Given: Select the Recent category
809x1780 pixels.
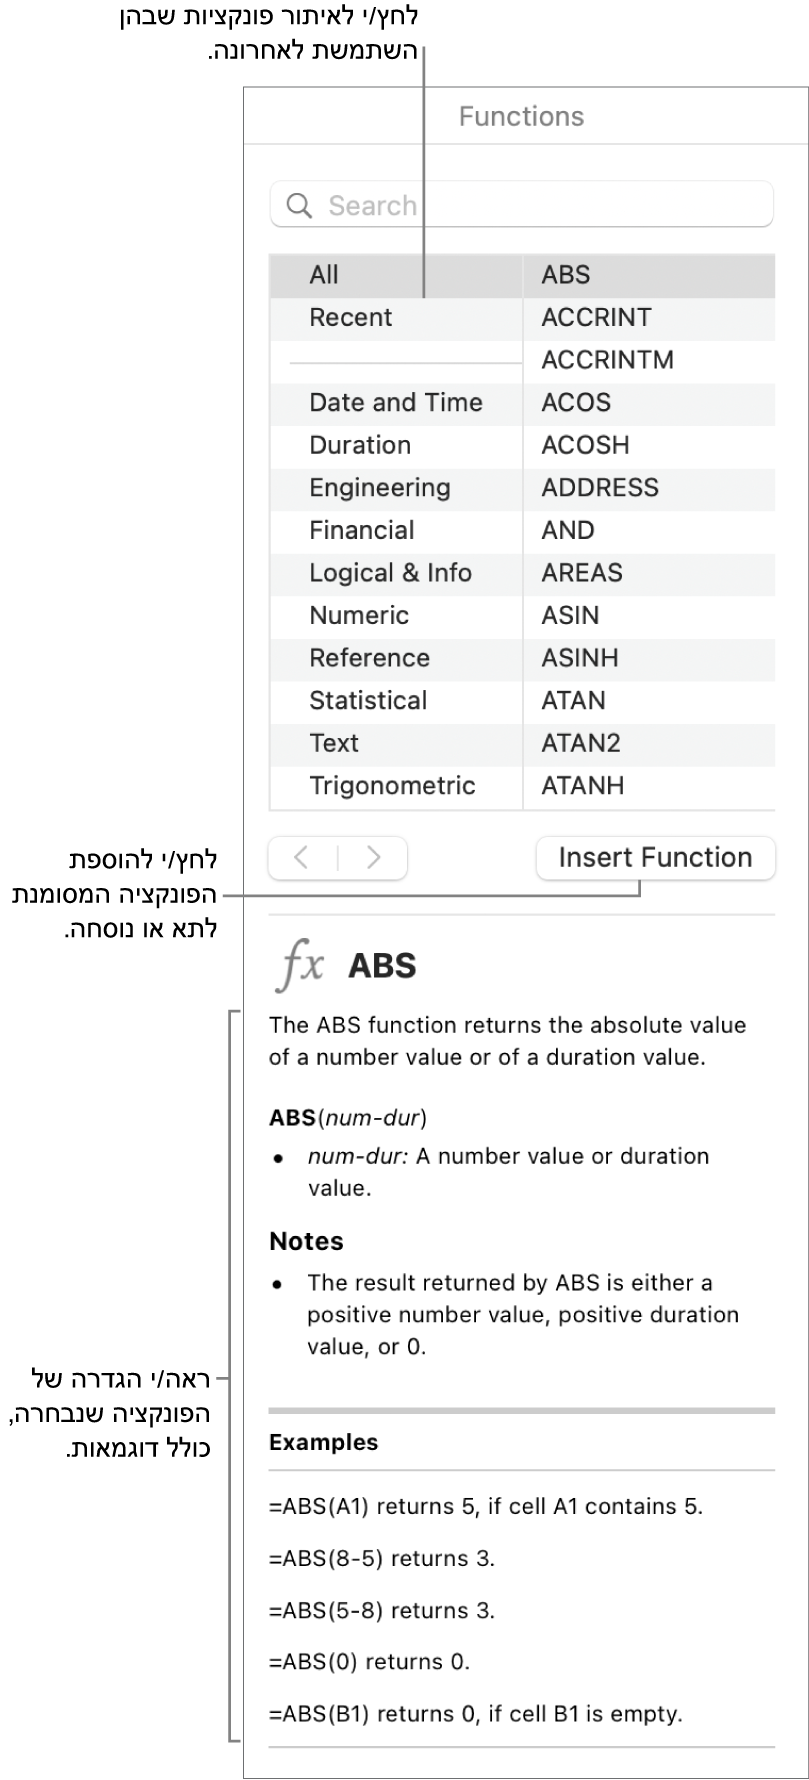Looking at the screenshot, I should click(x=350, y=318).
